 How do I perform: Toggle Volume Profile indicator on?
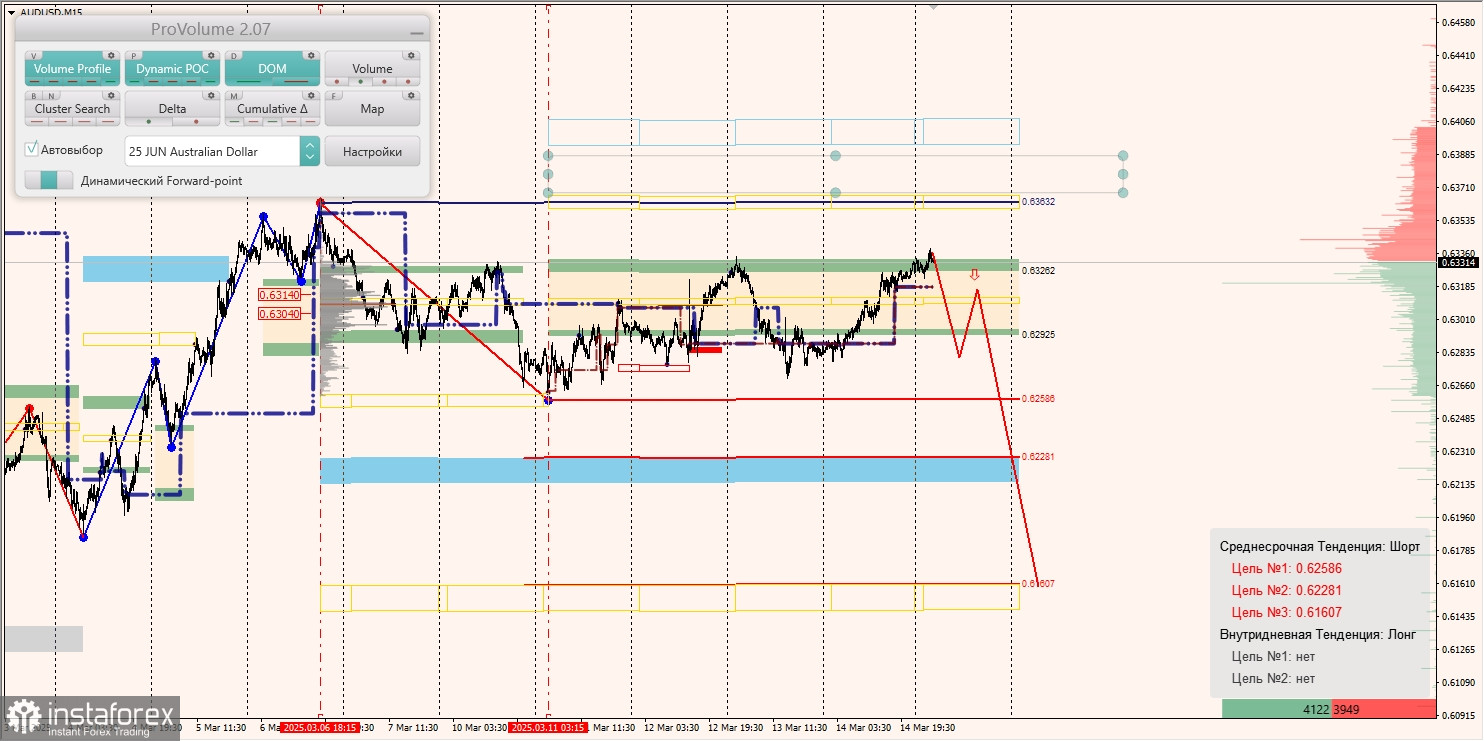72,69
